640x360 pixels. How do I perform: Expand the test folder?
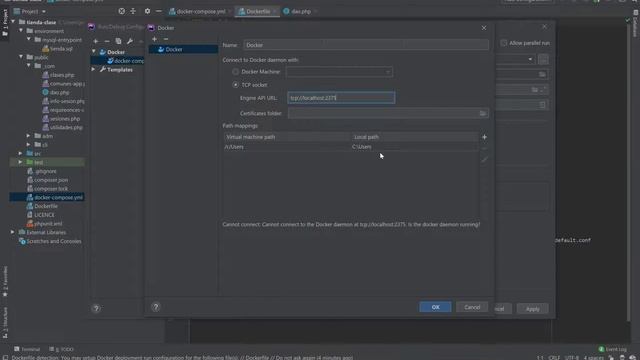click(x=21, y=162)
